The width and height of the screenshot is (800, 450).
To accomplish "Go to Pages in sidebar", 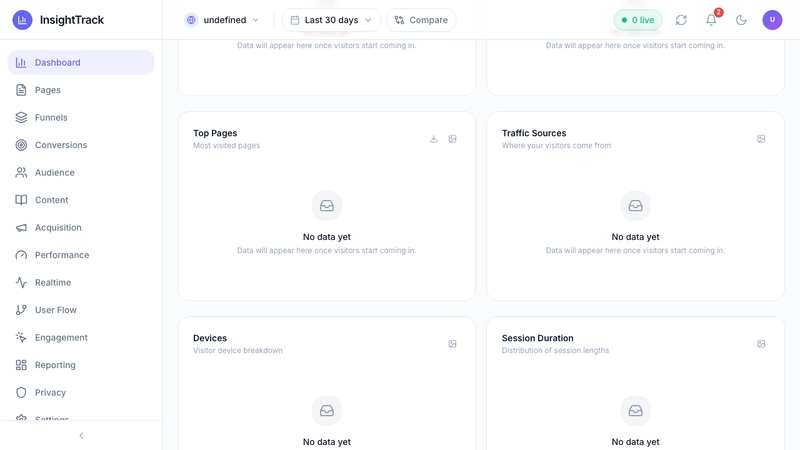I will pos(81,90).
